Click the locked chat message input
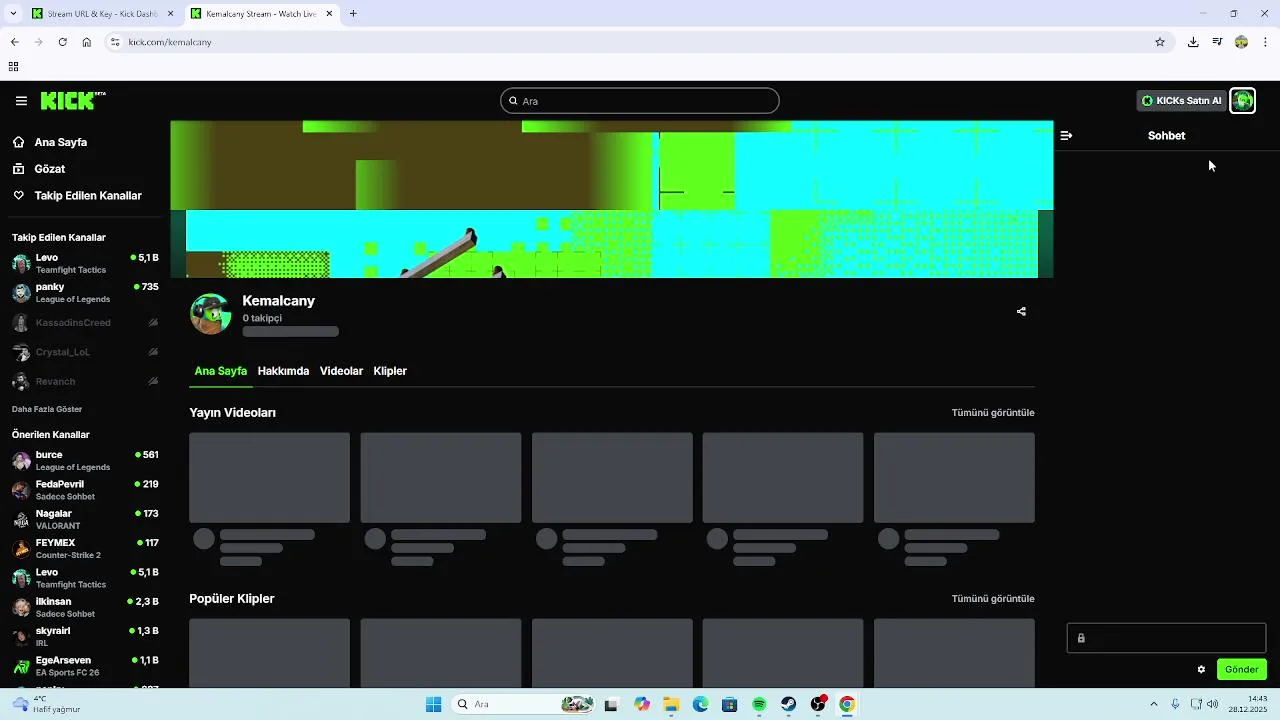The image size is (1280, 720). [1166, 638]
